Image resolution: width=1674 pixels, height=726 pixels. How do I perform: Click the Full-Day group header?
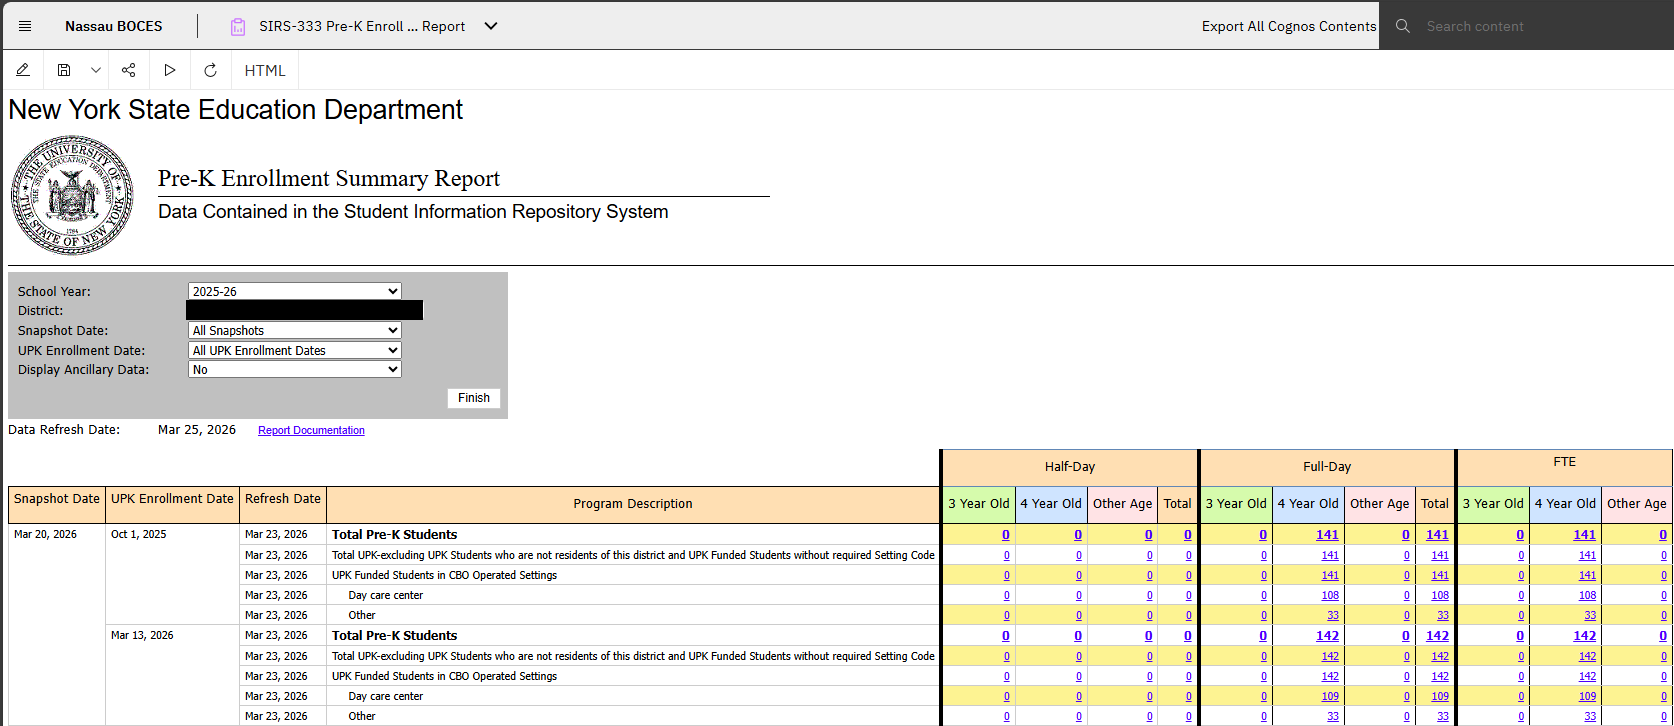[x=1327, y=467]
